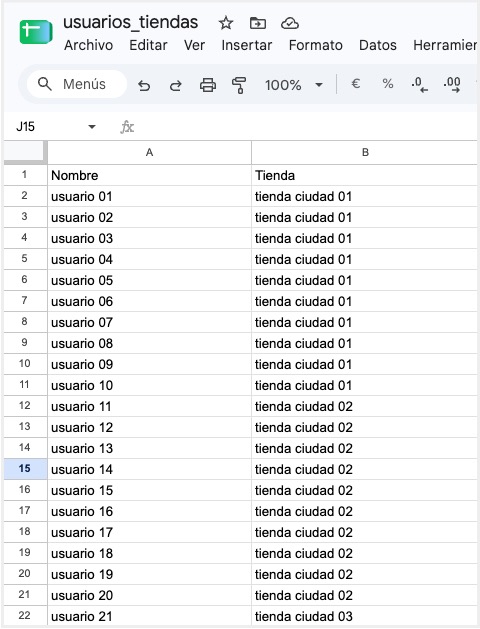Open the Editar menu
Viewport: 480px width, 629px height.
(148, 45)
